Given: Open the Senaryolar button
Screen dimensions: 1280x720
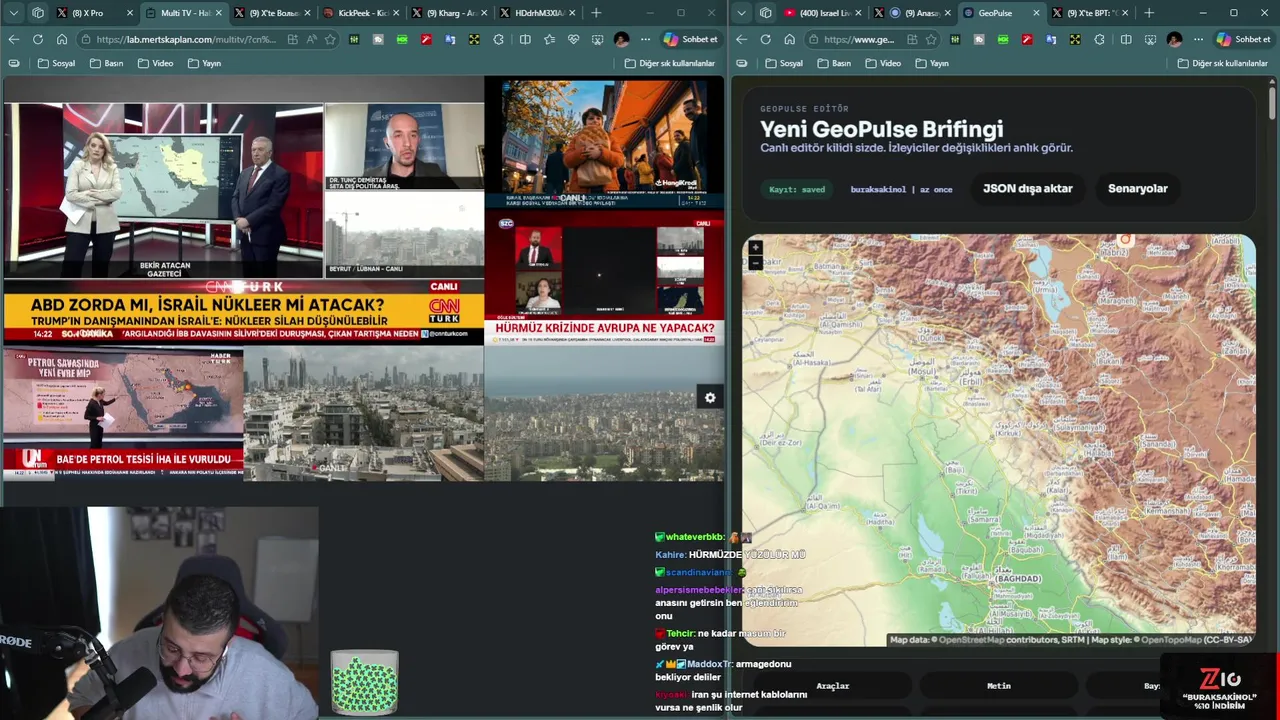Looking at the screenshot, I should pos(1137,188).
